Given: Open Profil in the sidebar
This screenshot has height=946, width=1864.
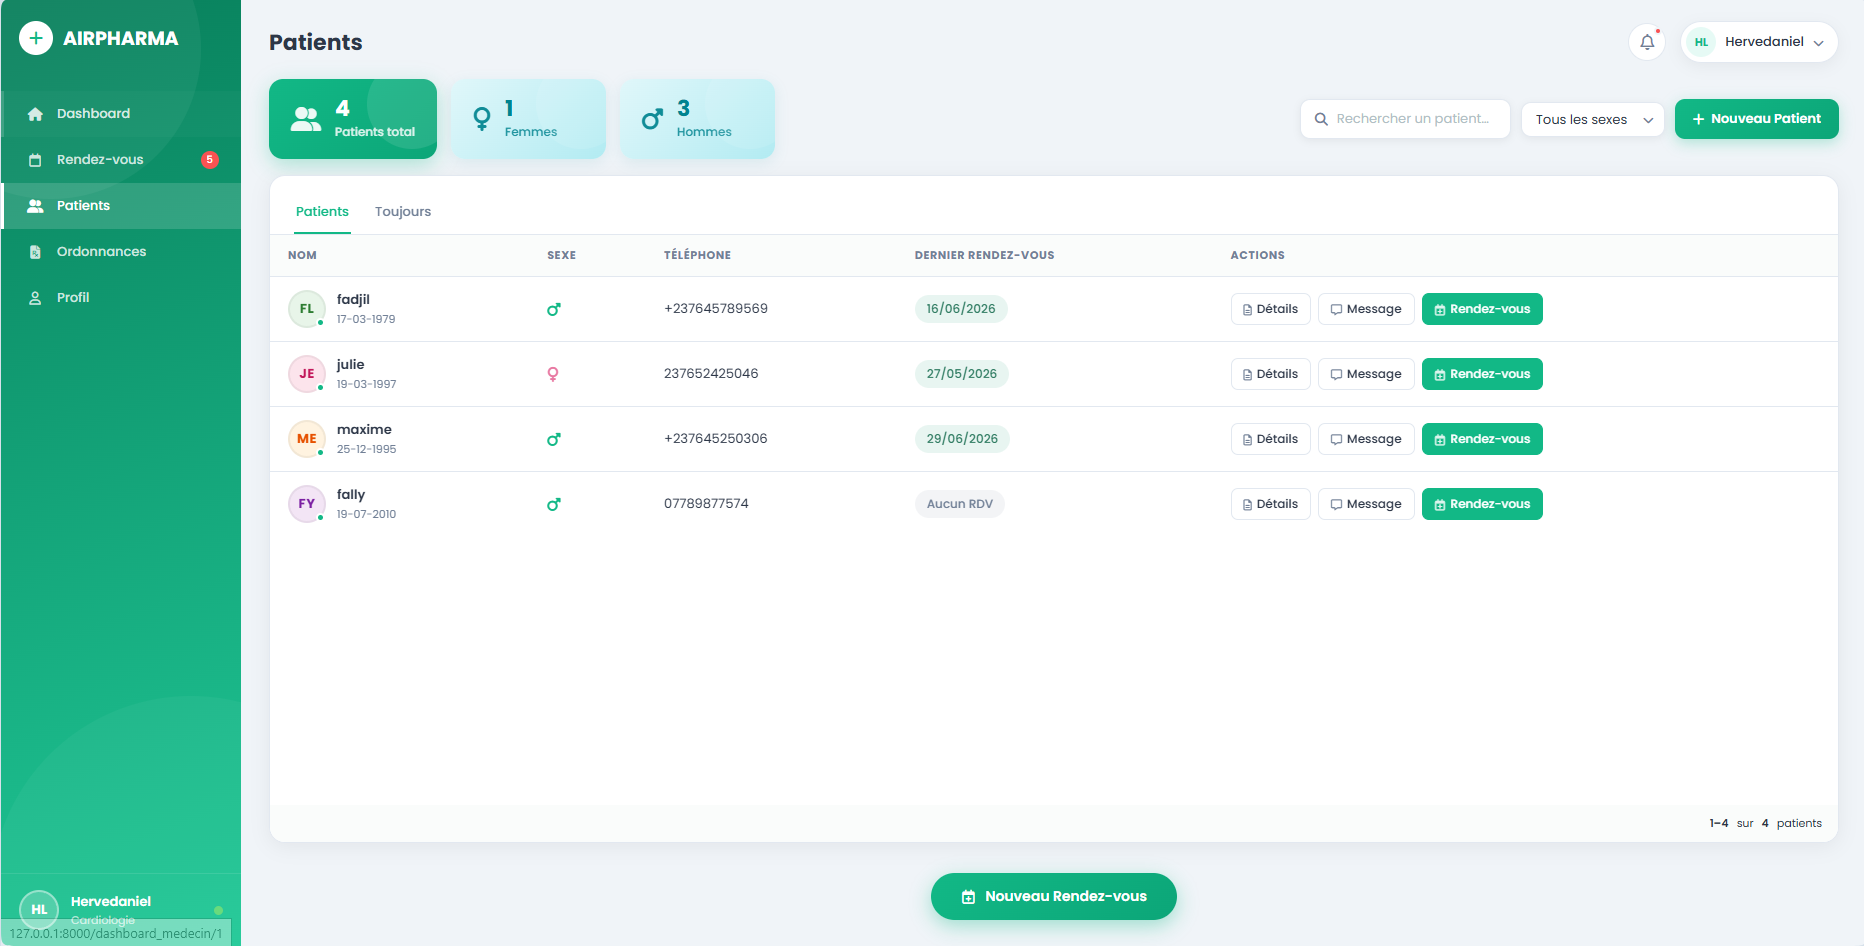Looking at the screenshot, I should [121, 298].
